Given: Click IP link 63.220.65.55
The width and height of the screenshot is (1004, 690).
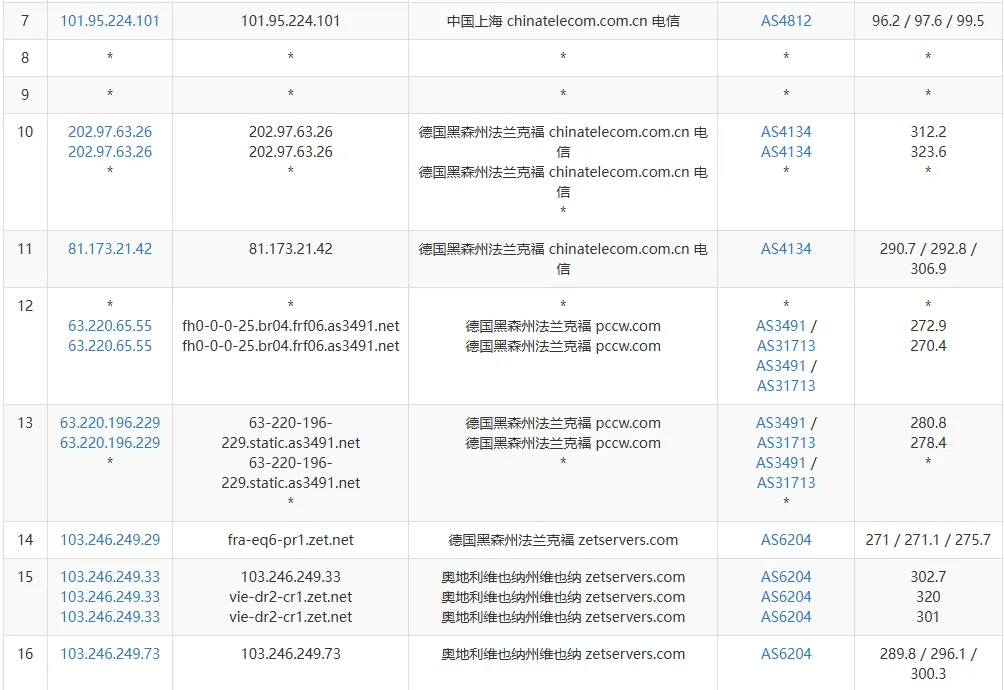Looking at the screenshot, I should [x=110, y=325].
